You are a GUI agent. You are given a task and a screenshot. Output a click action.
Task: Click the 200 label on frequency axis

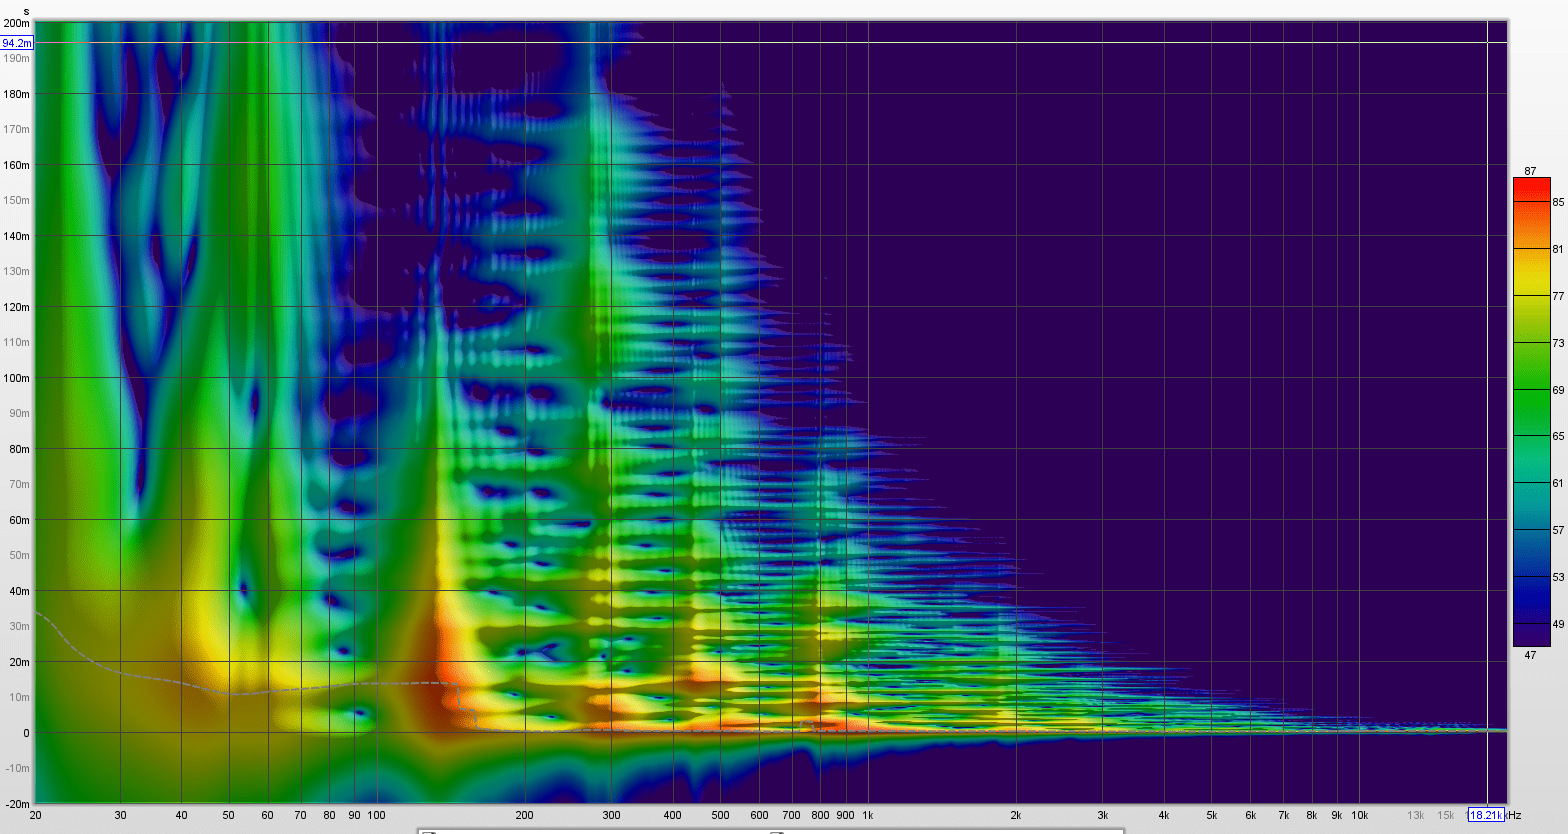coord(524,815)
